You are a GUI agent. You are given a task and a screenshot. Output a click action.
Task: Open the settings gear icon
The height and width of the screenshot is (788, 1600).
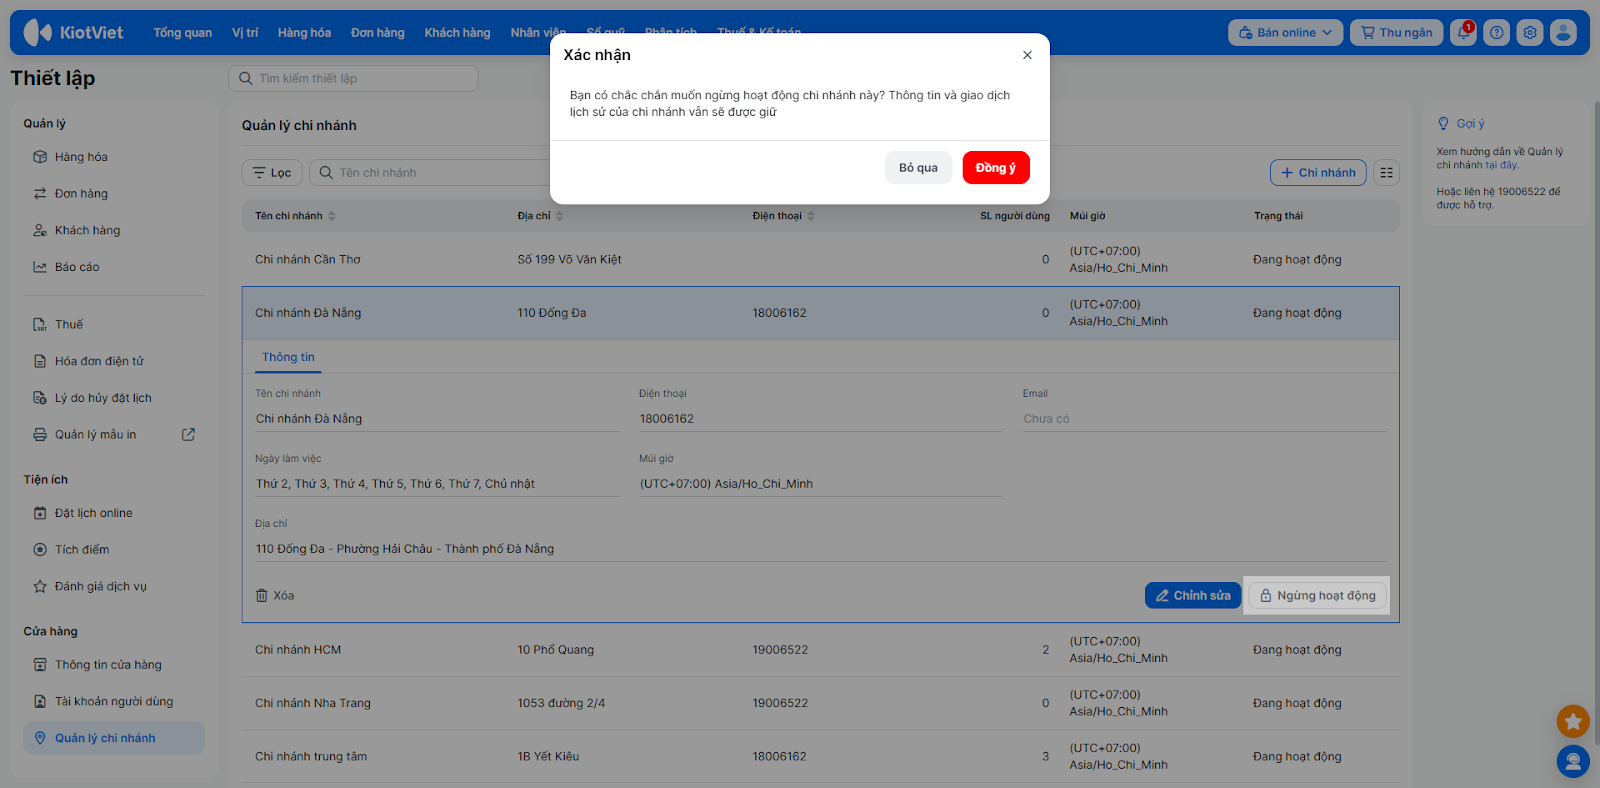(1530, 33)
